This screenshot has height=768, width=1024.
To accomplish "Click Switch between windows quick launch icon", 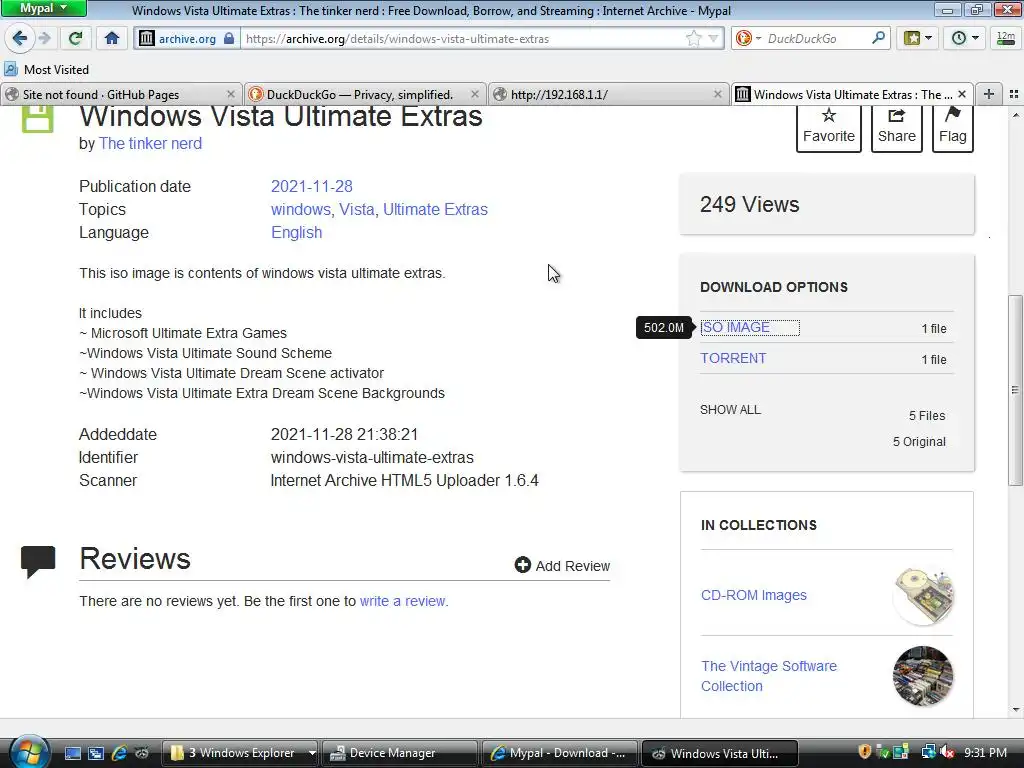I will (x=96, y=753).
